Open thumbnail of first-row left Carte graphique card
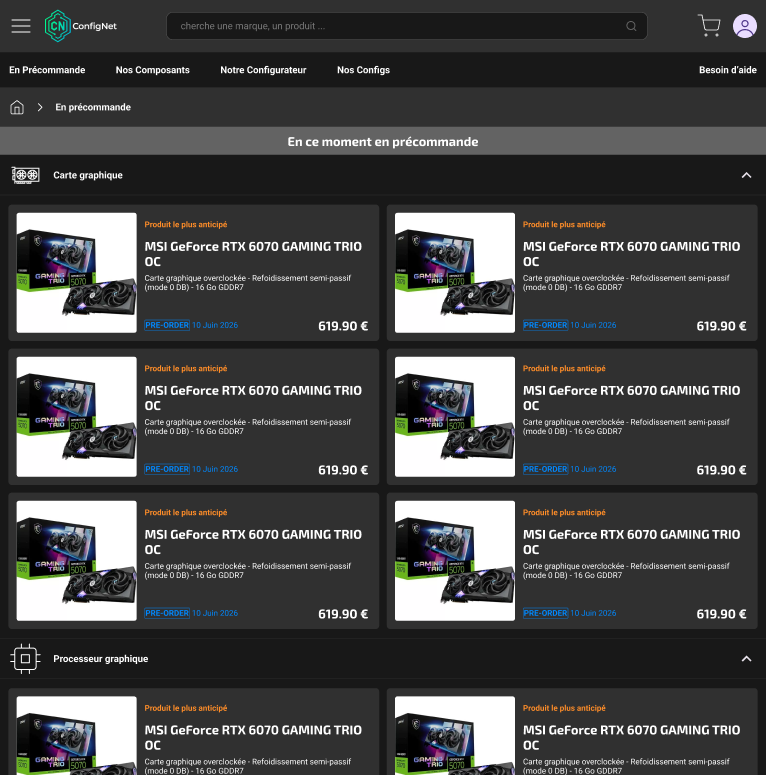This screenshot has height=775, width=766. (77, 273)
